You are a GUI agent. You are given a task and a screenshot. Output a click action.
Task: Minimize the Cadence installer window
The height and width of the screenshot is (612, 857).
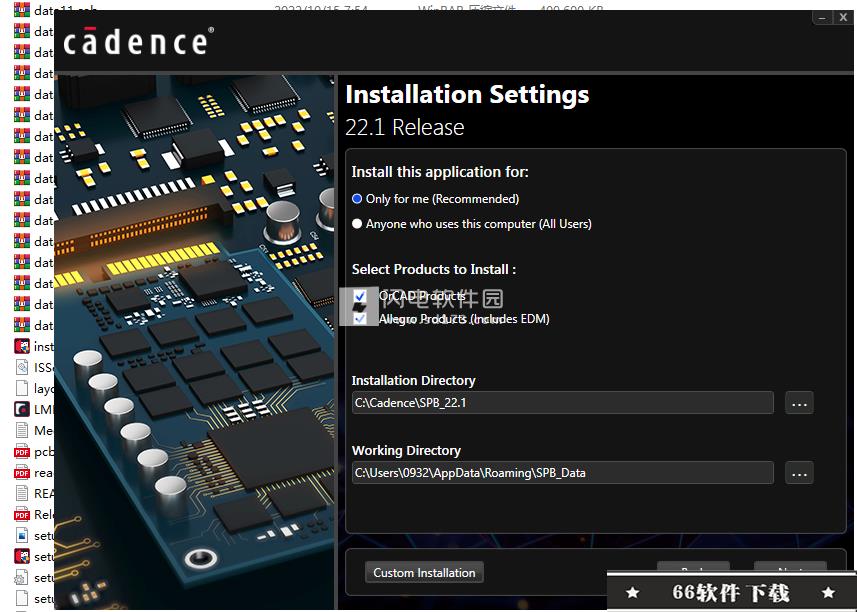click(x=822, y=18)
